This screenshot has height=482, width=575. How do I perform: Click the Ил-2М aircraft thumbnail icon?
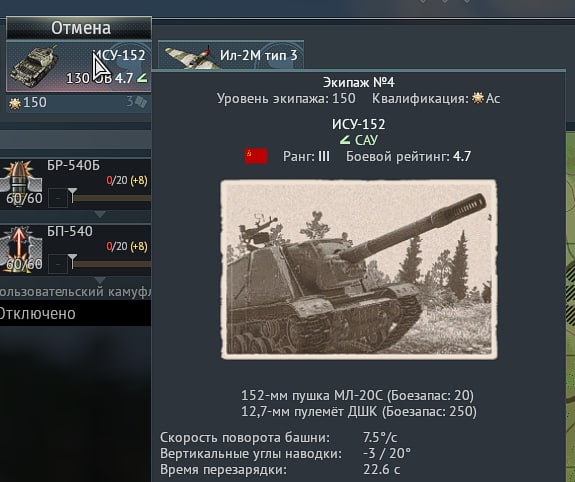(x=191, y=57)
